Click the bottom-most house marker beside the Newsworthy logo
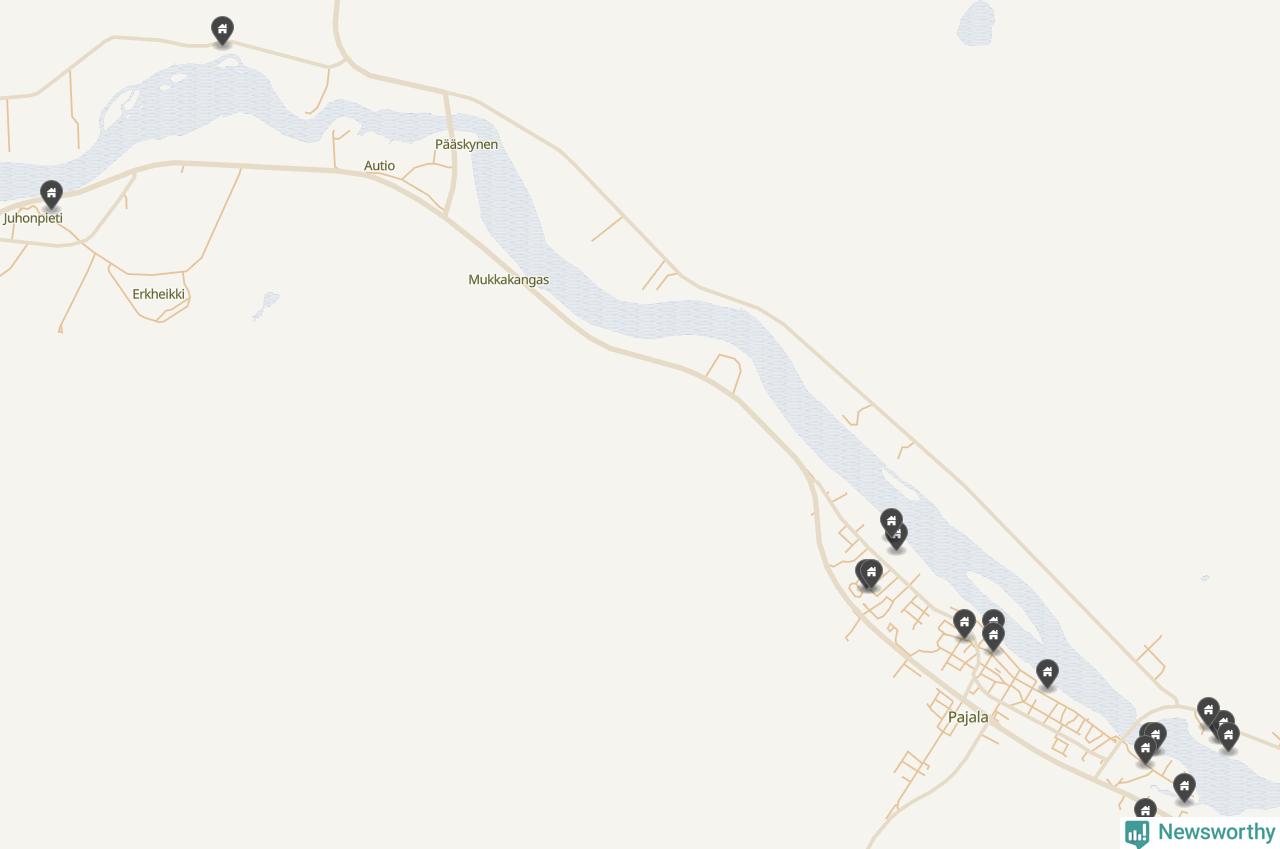The image size is (1280, 849). click(x=1145, y=811)
